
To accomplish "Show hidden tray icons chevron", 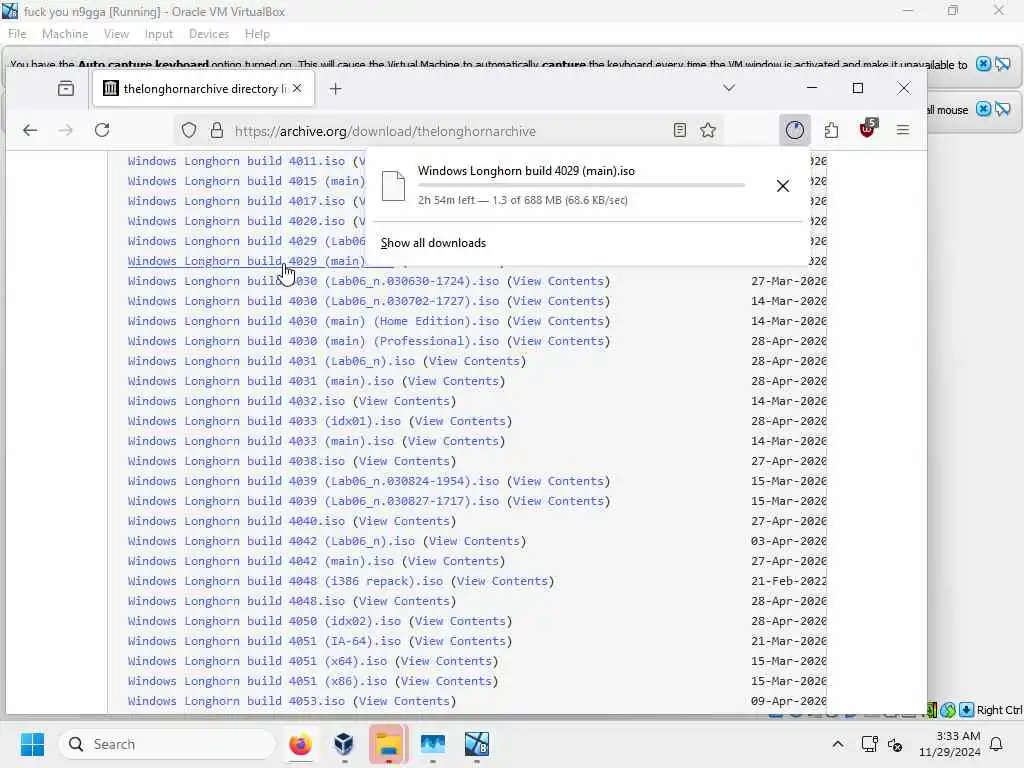I will [838, 744].
